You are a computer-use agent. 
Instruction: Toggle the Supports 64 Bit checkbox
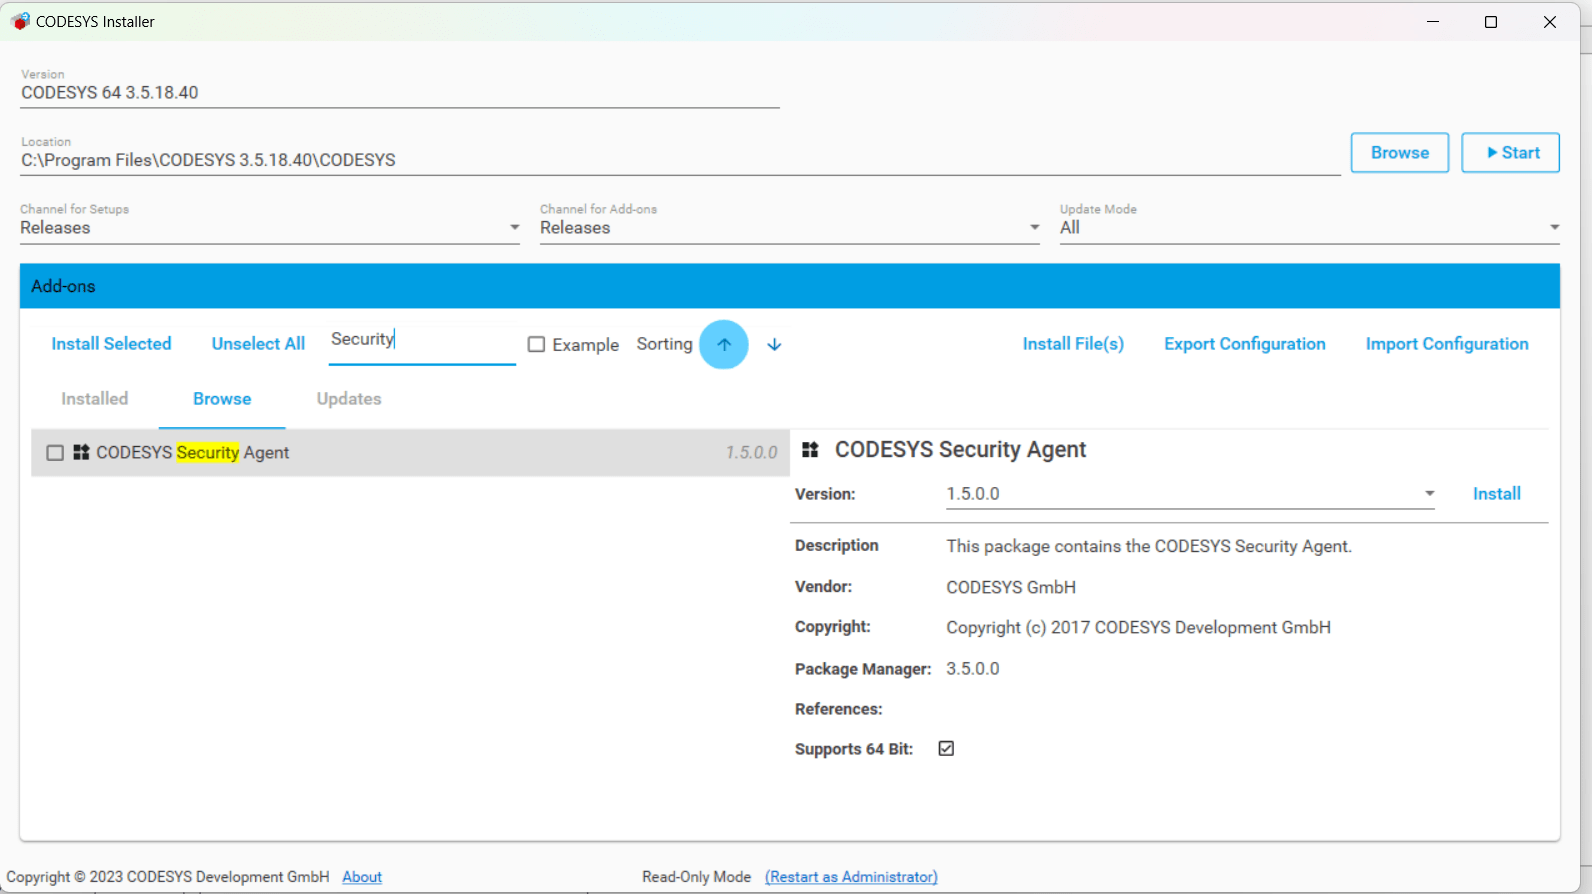[946, 748]
